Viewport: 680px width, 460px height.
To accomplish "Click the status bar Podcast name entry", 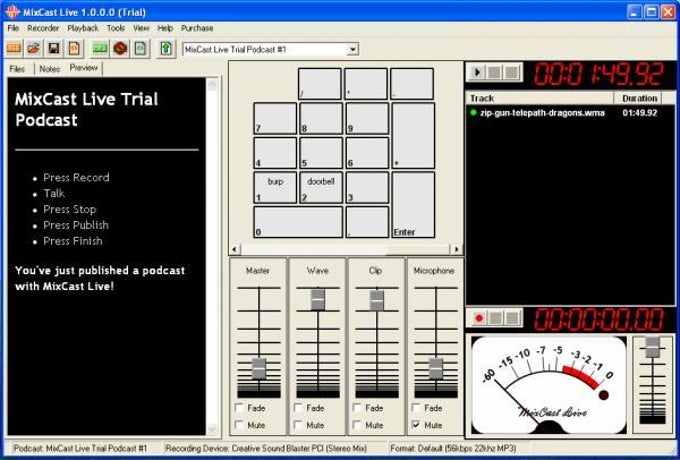I will pos(80,448).
